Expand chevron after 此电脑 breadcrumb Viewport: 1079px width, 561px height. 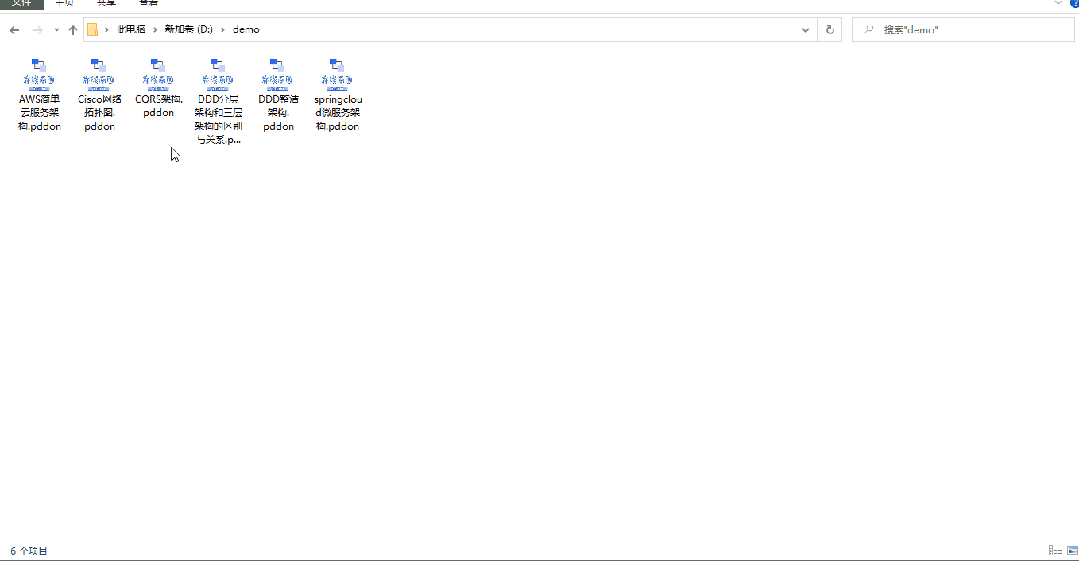click(x=156, y=30)
